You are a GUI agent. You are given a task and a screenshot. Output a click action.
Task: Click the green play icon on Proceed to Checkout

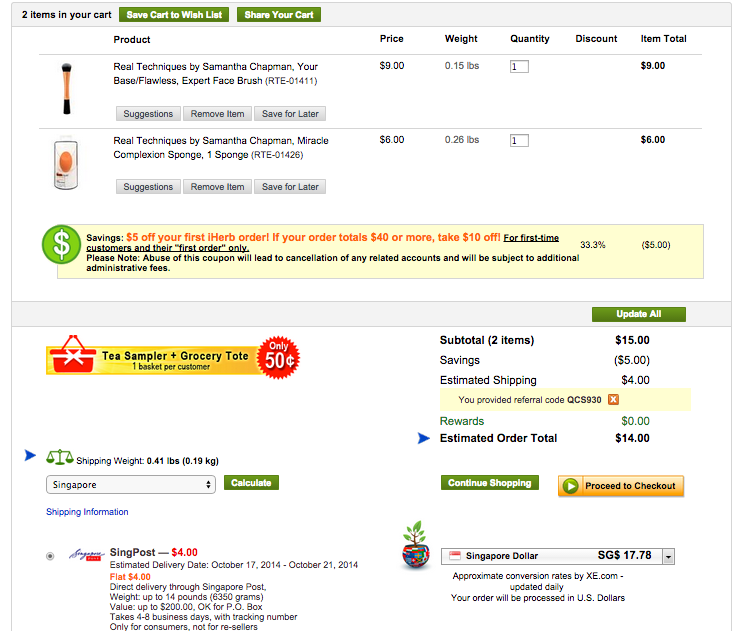tap(570, 486)
